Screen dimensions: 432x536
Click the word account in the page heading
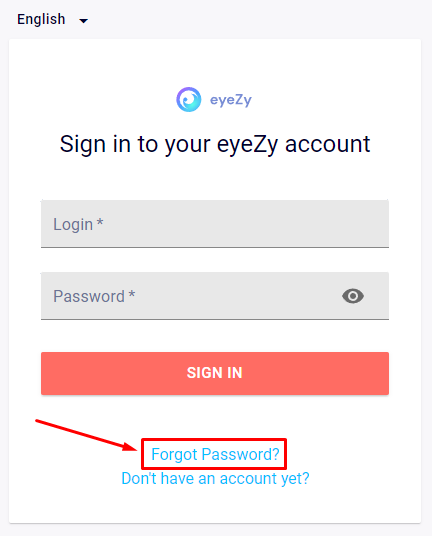coord(327,144)
